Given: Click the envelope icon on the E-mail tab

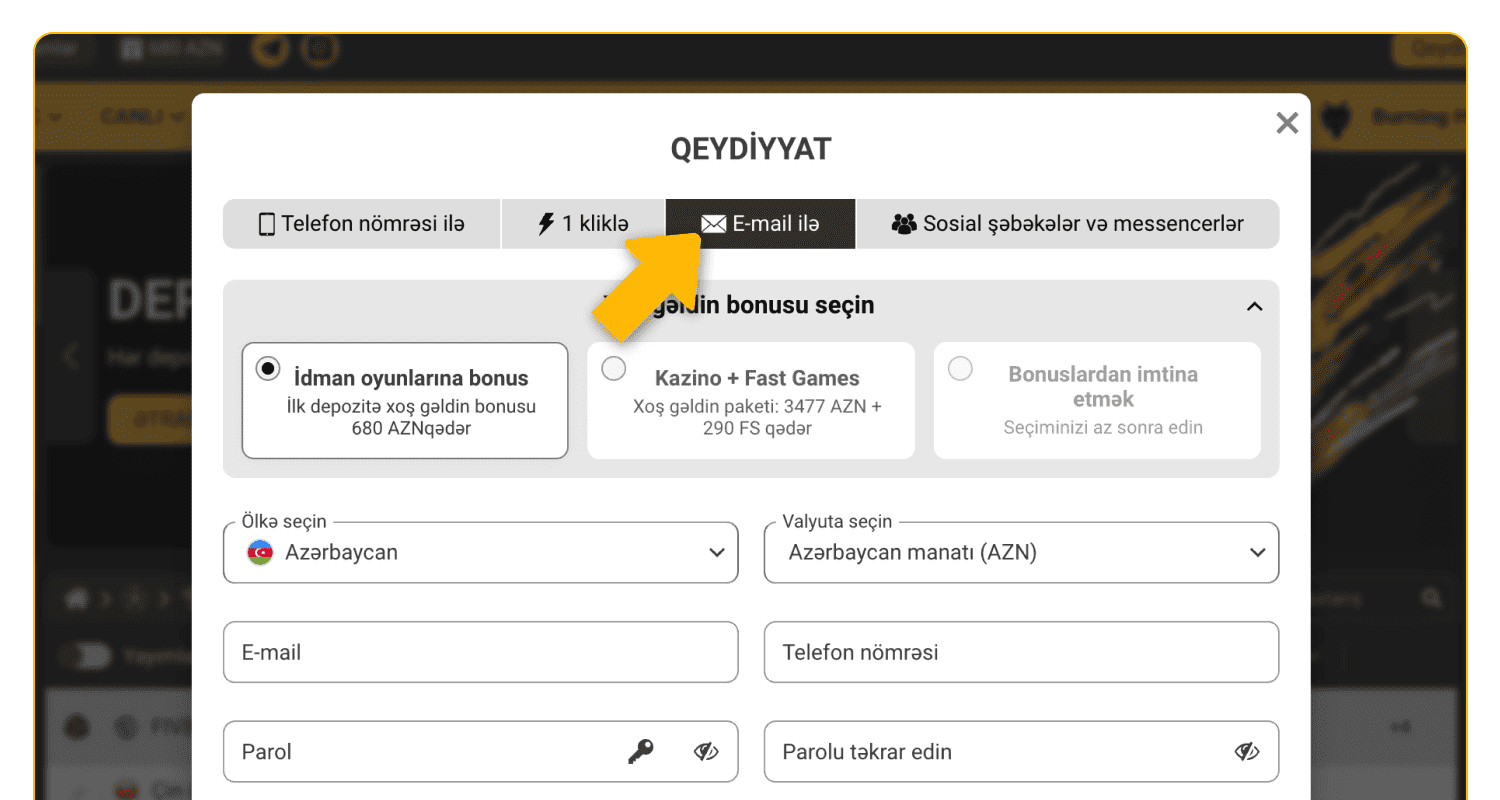Looking at the screenshot, I should click(x=713, y=223).
